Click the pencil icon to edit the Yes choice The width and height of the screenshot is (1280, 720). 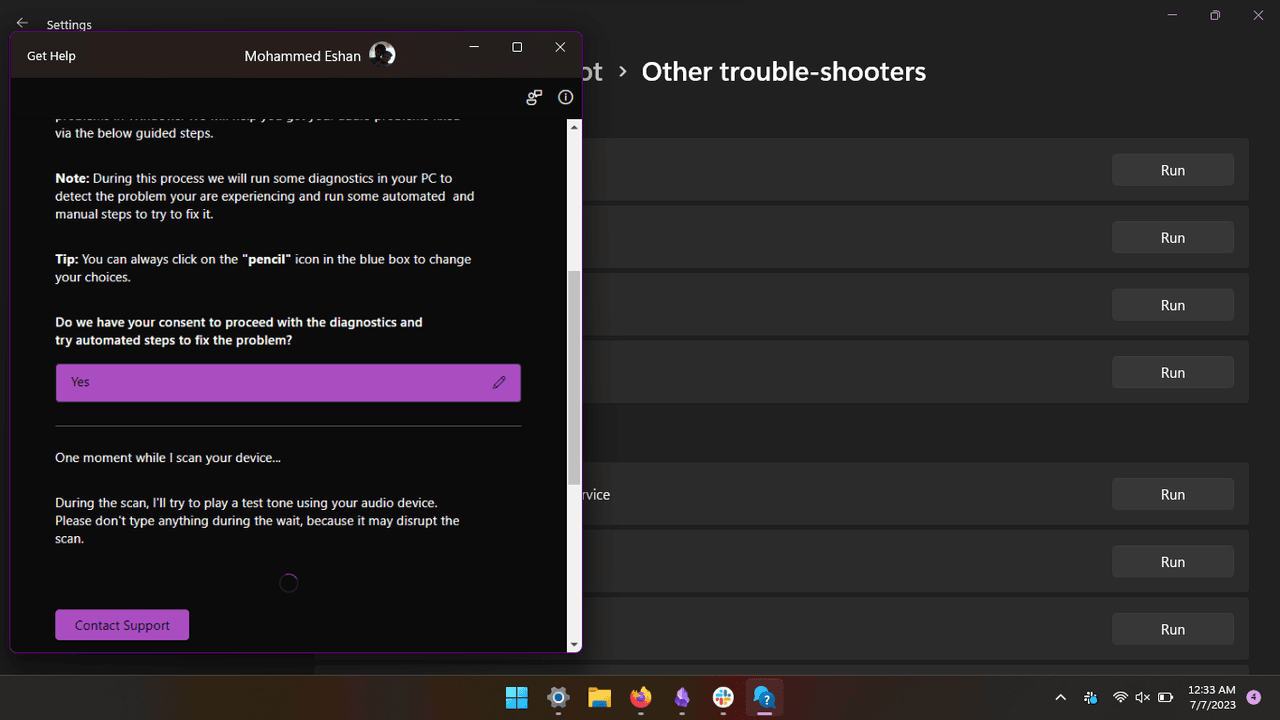[x=499, y=382]
